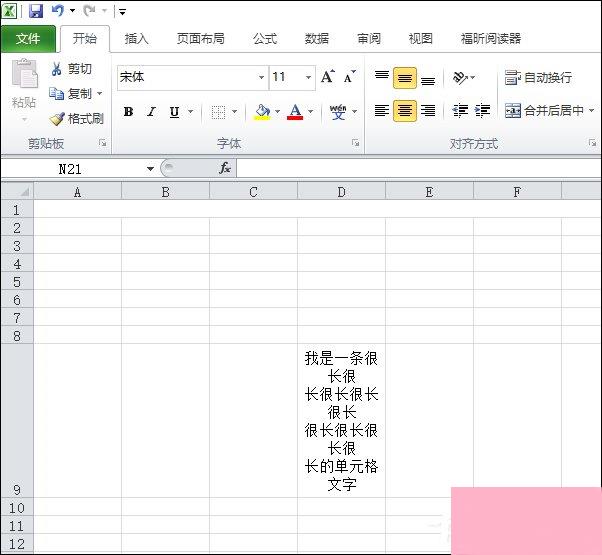Open the 福昕阅读器 tab
The width and height of the screenshot is (602, 555).
tap(491, 39)
